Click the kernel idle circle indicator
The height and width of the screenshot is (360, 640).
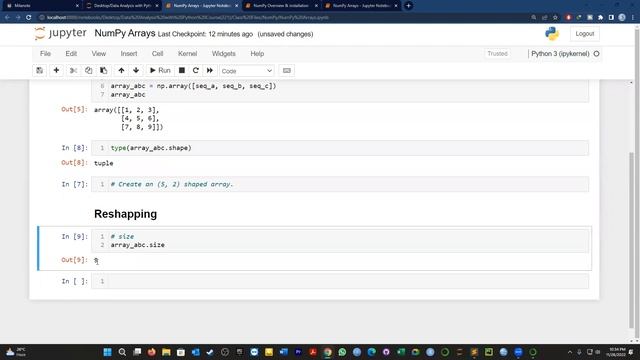[x=596, y=54]
